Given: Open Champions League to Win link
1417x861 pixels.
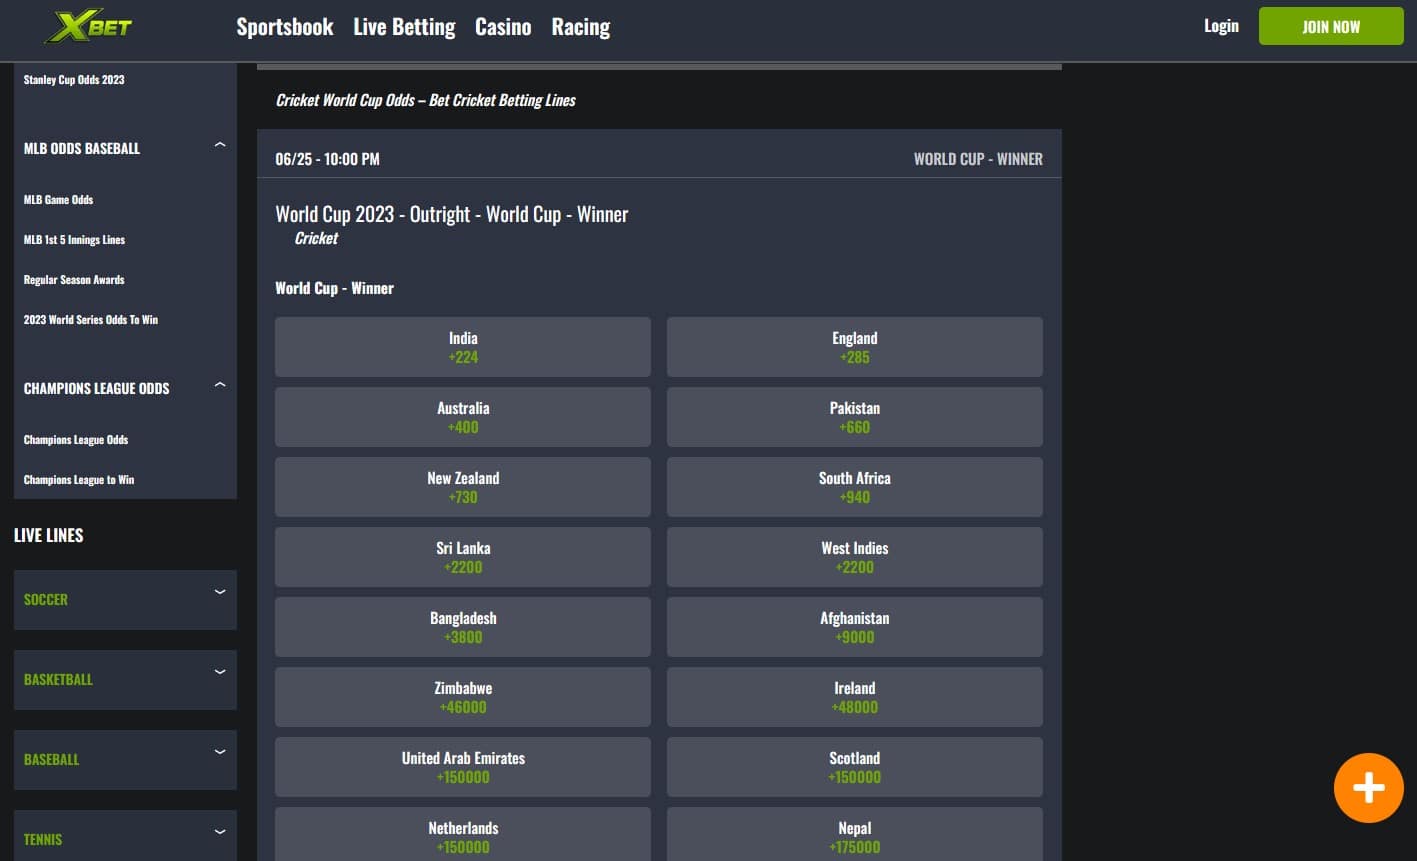Looking at the screenshot, I should click(x=79, y=479).
